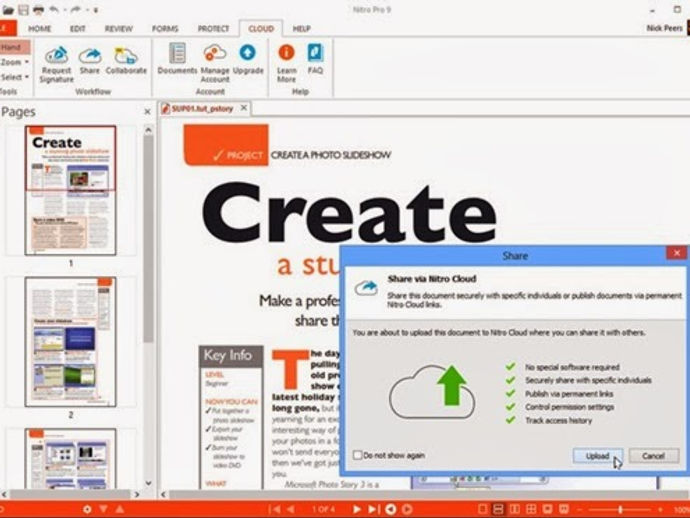Open the HOME ribbon tab
Screen dimensions: 690x518
(x=40, y=29)
